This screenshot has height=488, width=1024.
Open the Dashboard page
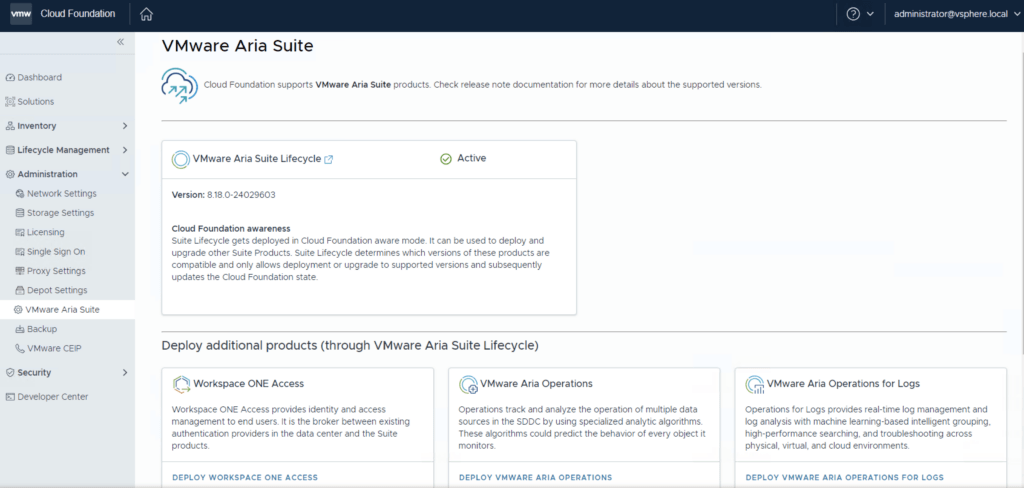tap(39, 77)
